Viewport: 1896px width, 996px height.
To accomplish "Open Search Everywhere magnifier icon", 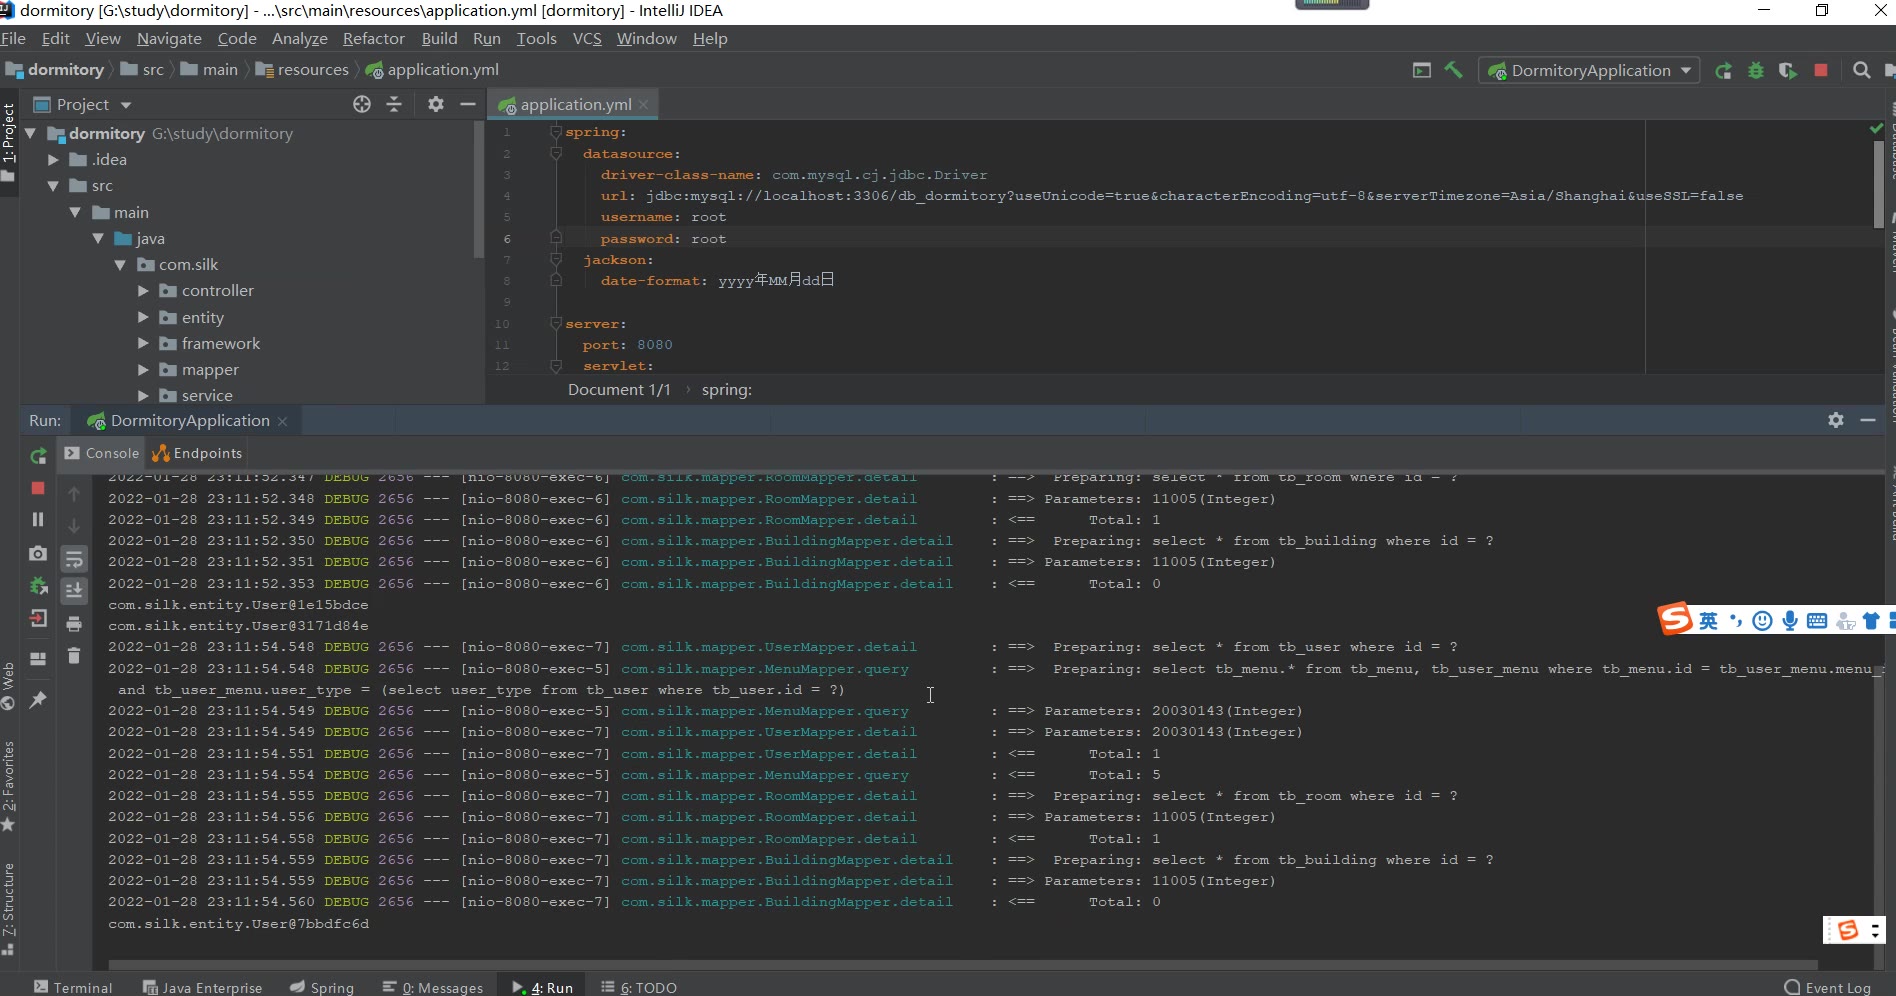I will tap(1861, 71).
